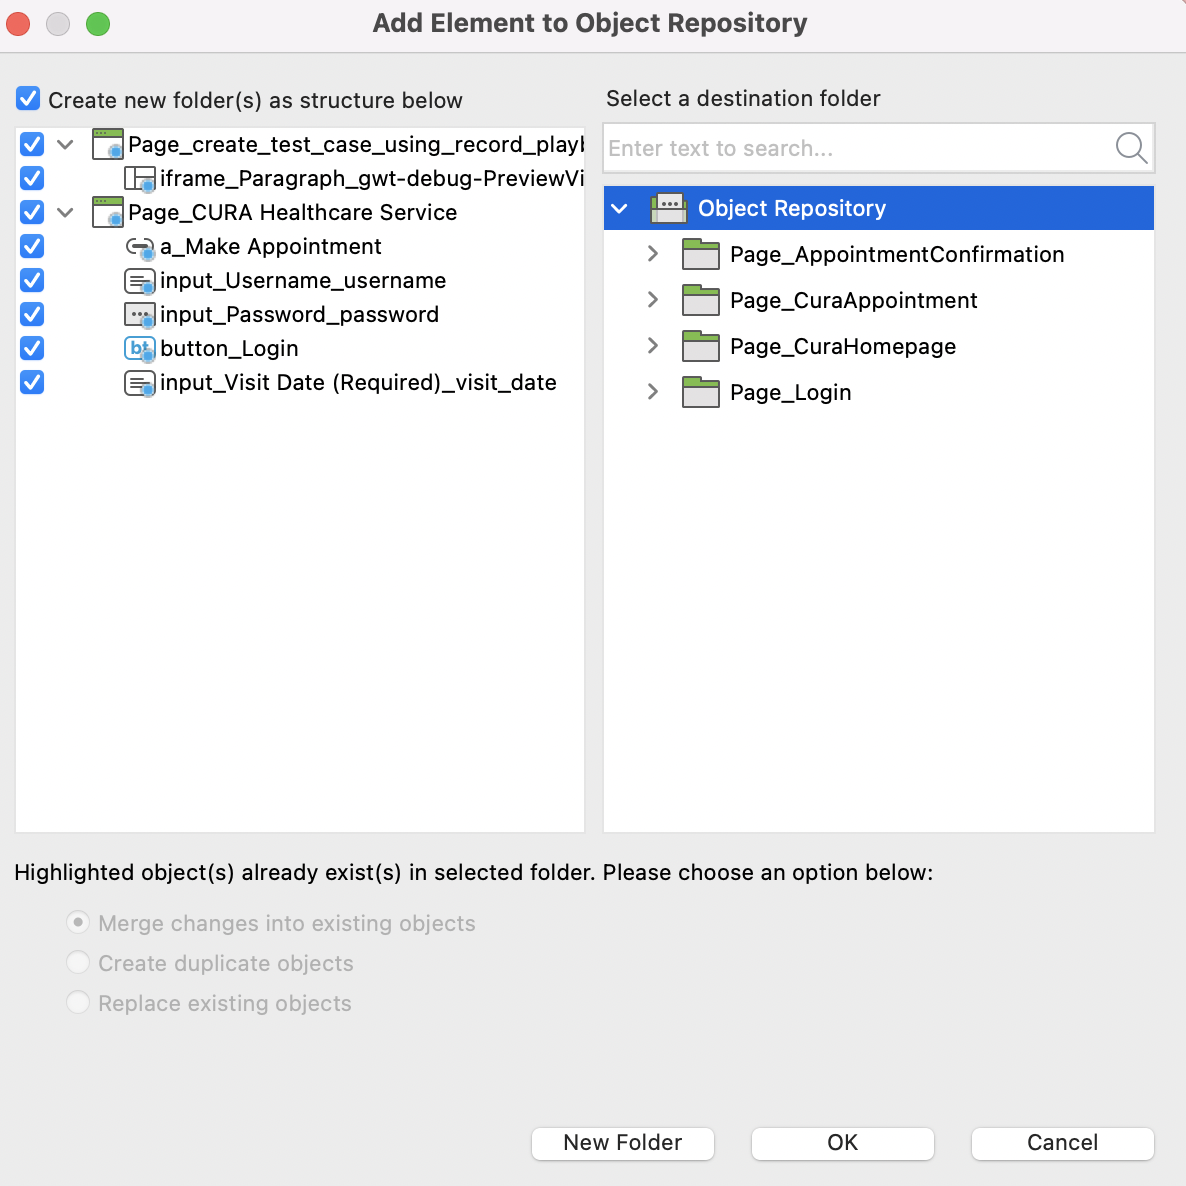The image size is (1186, 1186).
Task: Confirm with the OK button
Action: (842, 1143)
